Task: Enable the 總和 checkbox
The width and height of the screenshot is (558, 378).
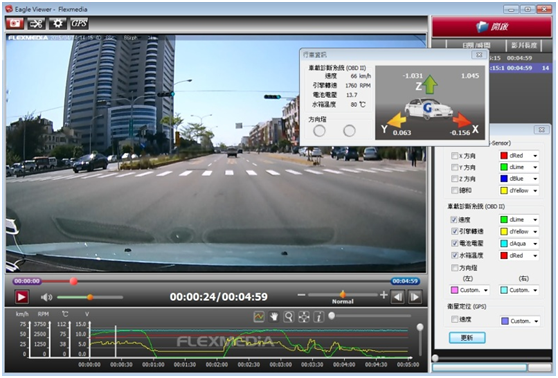Action: tap(454, 190)
